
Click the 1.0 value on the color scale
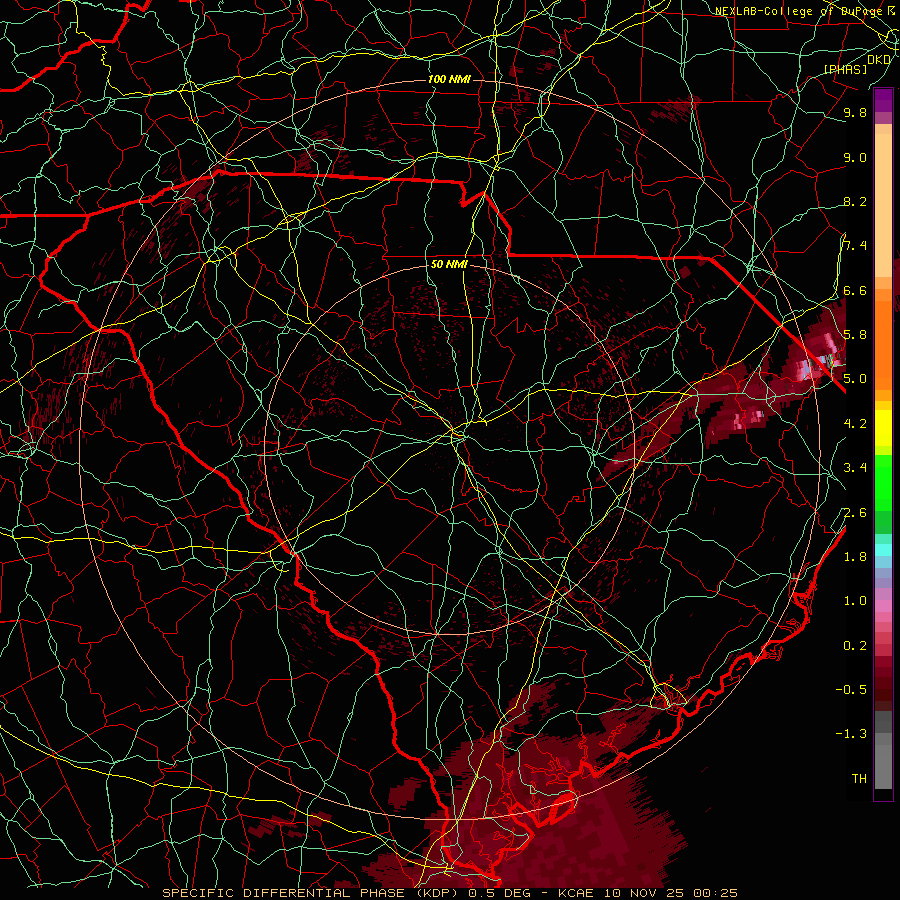point(855,601)
